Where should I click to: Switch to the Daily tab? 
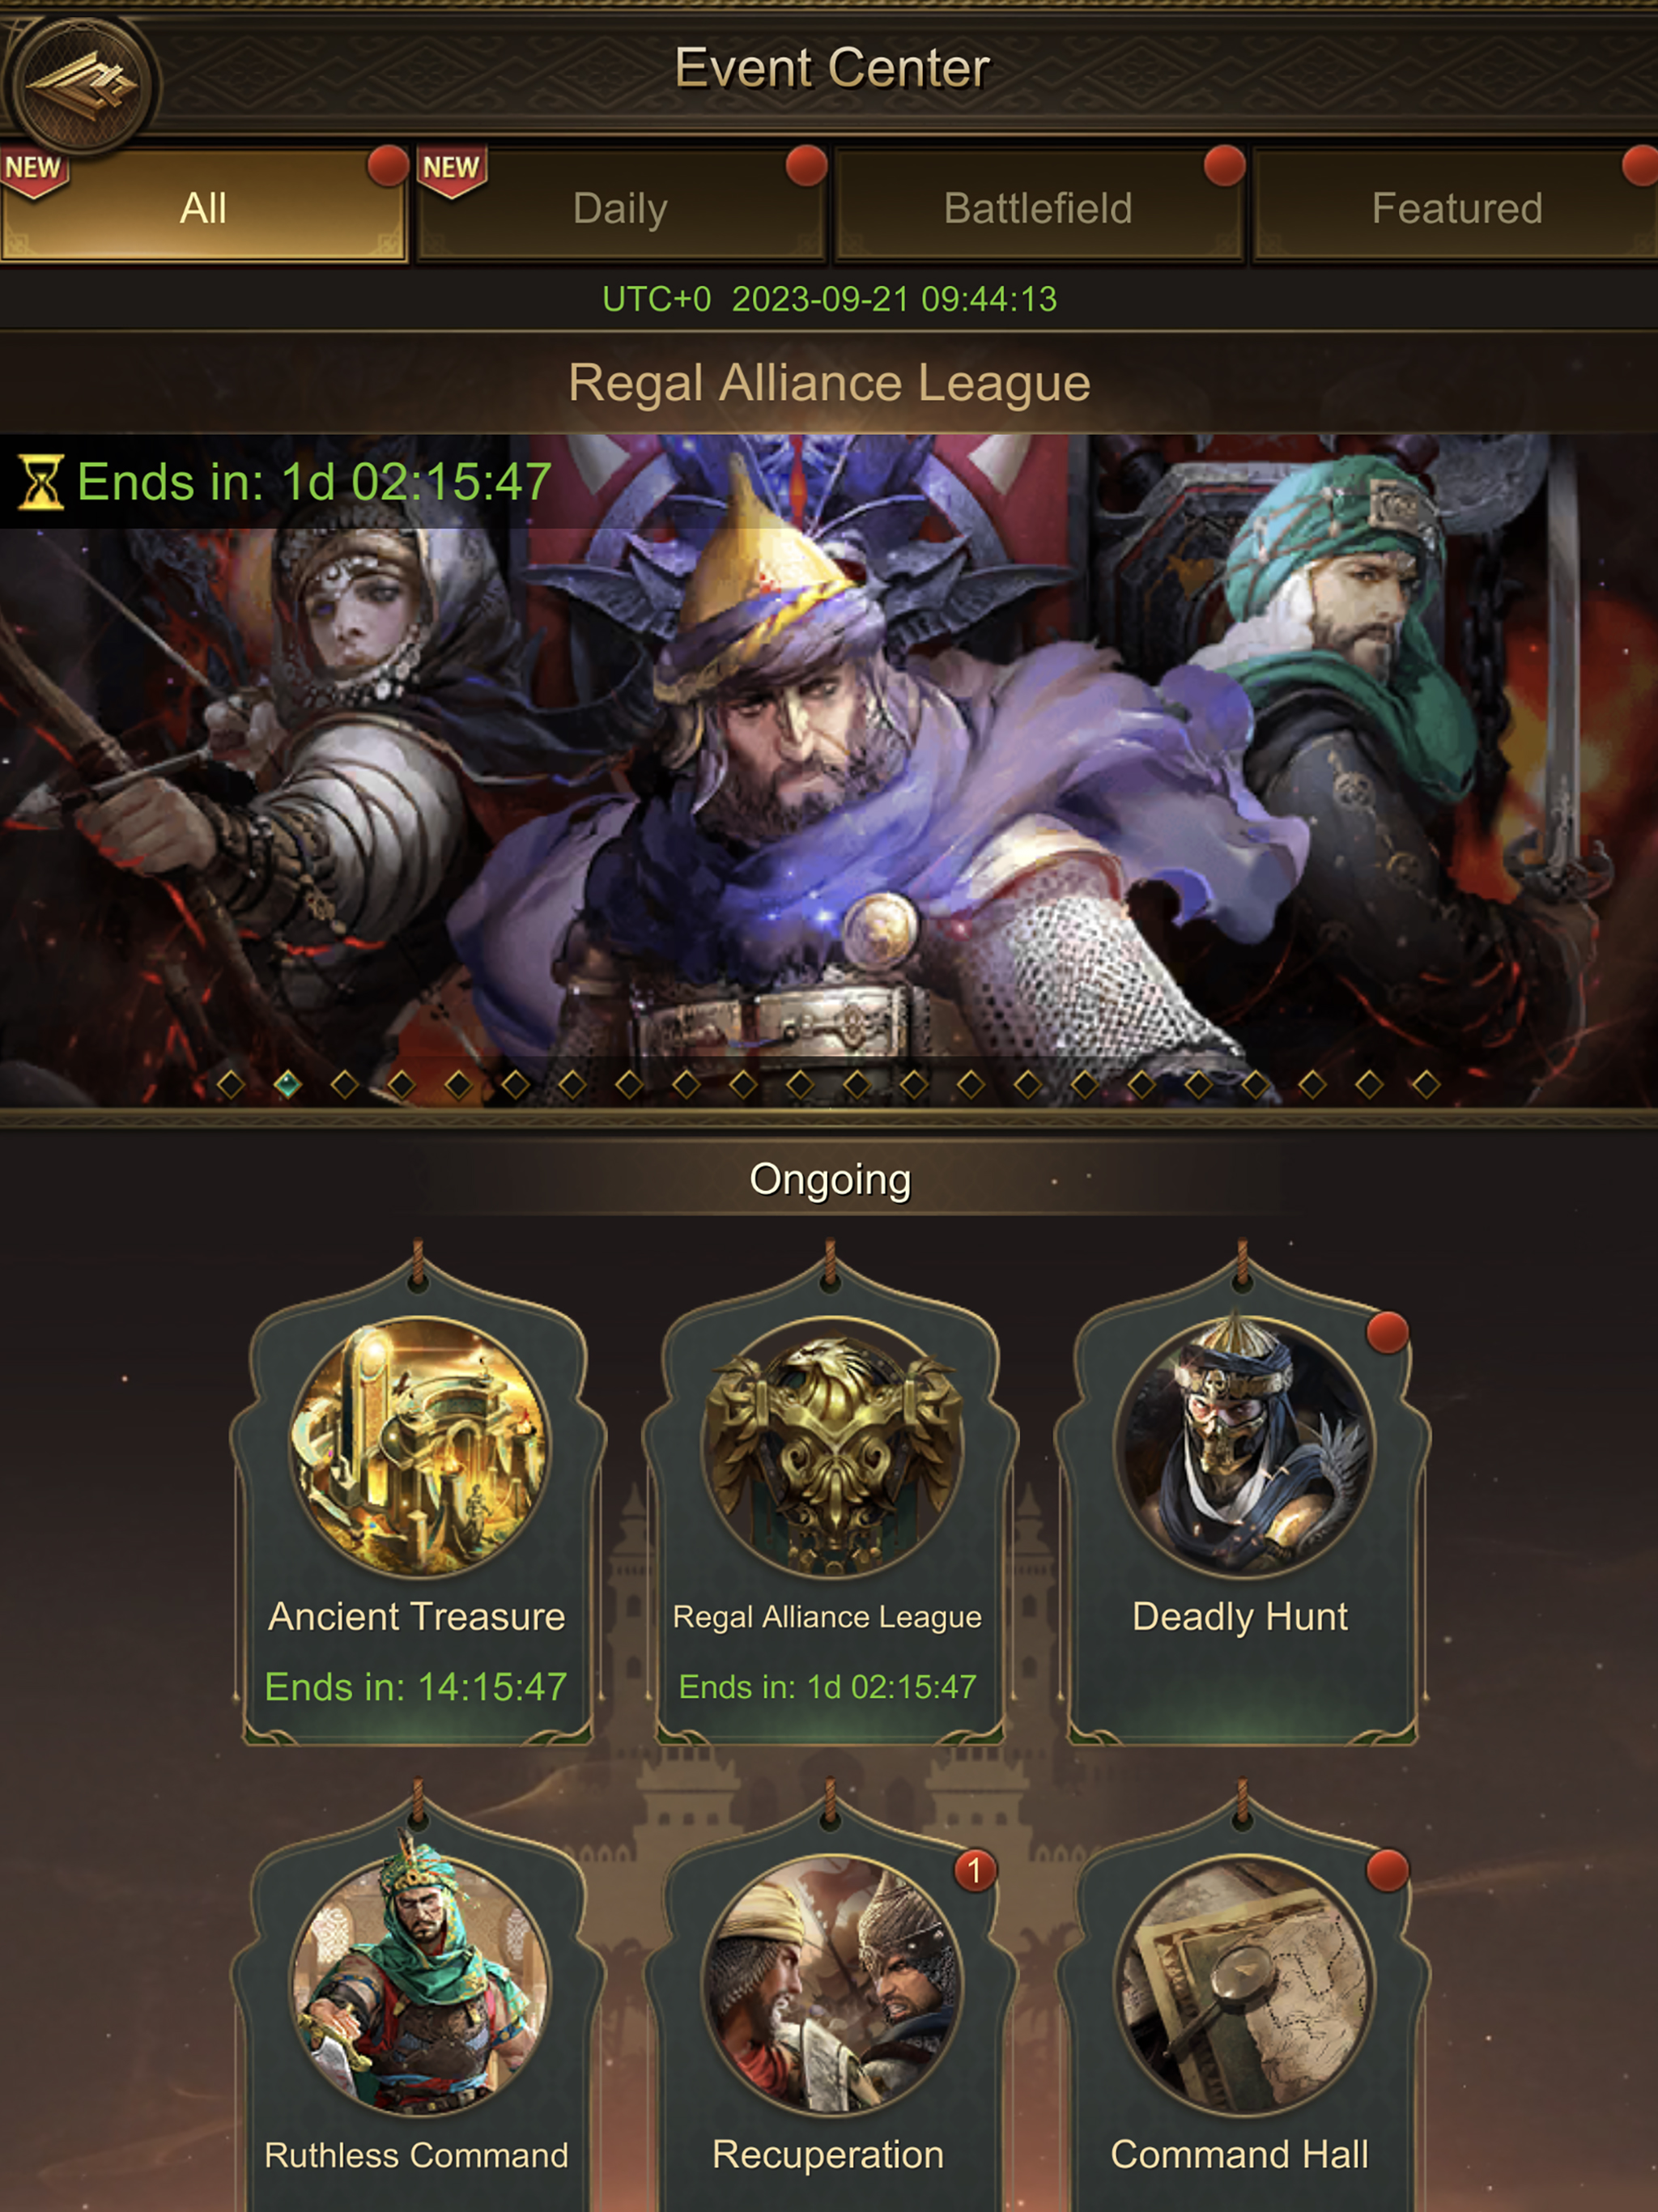coord(621,207)
